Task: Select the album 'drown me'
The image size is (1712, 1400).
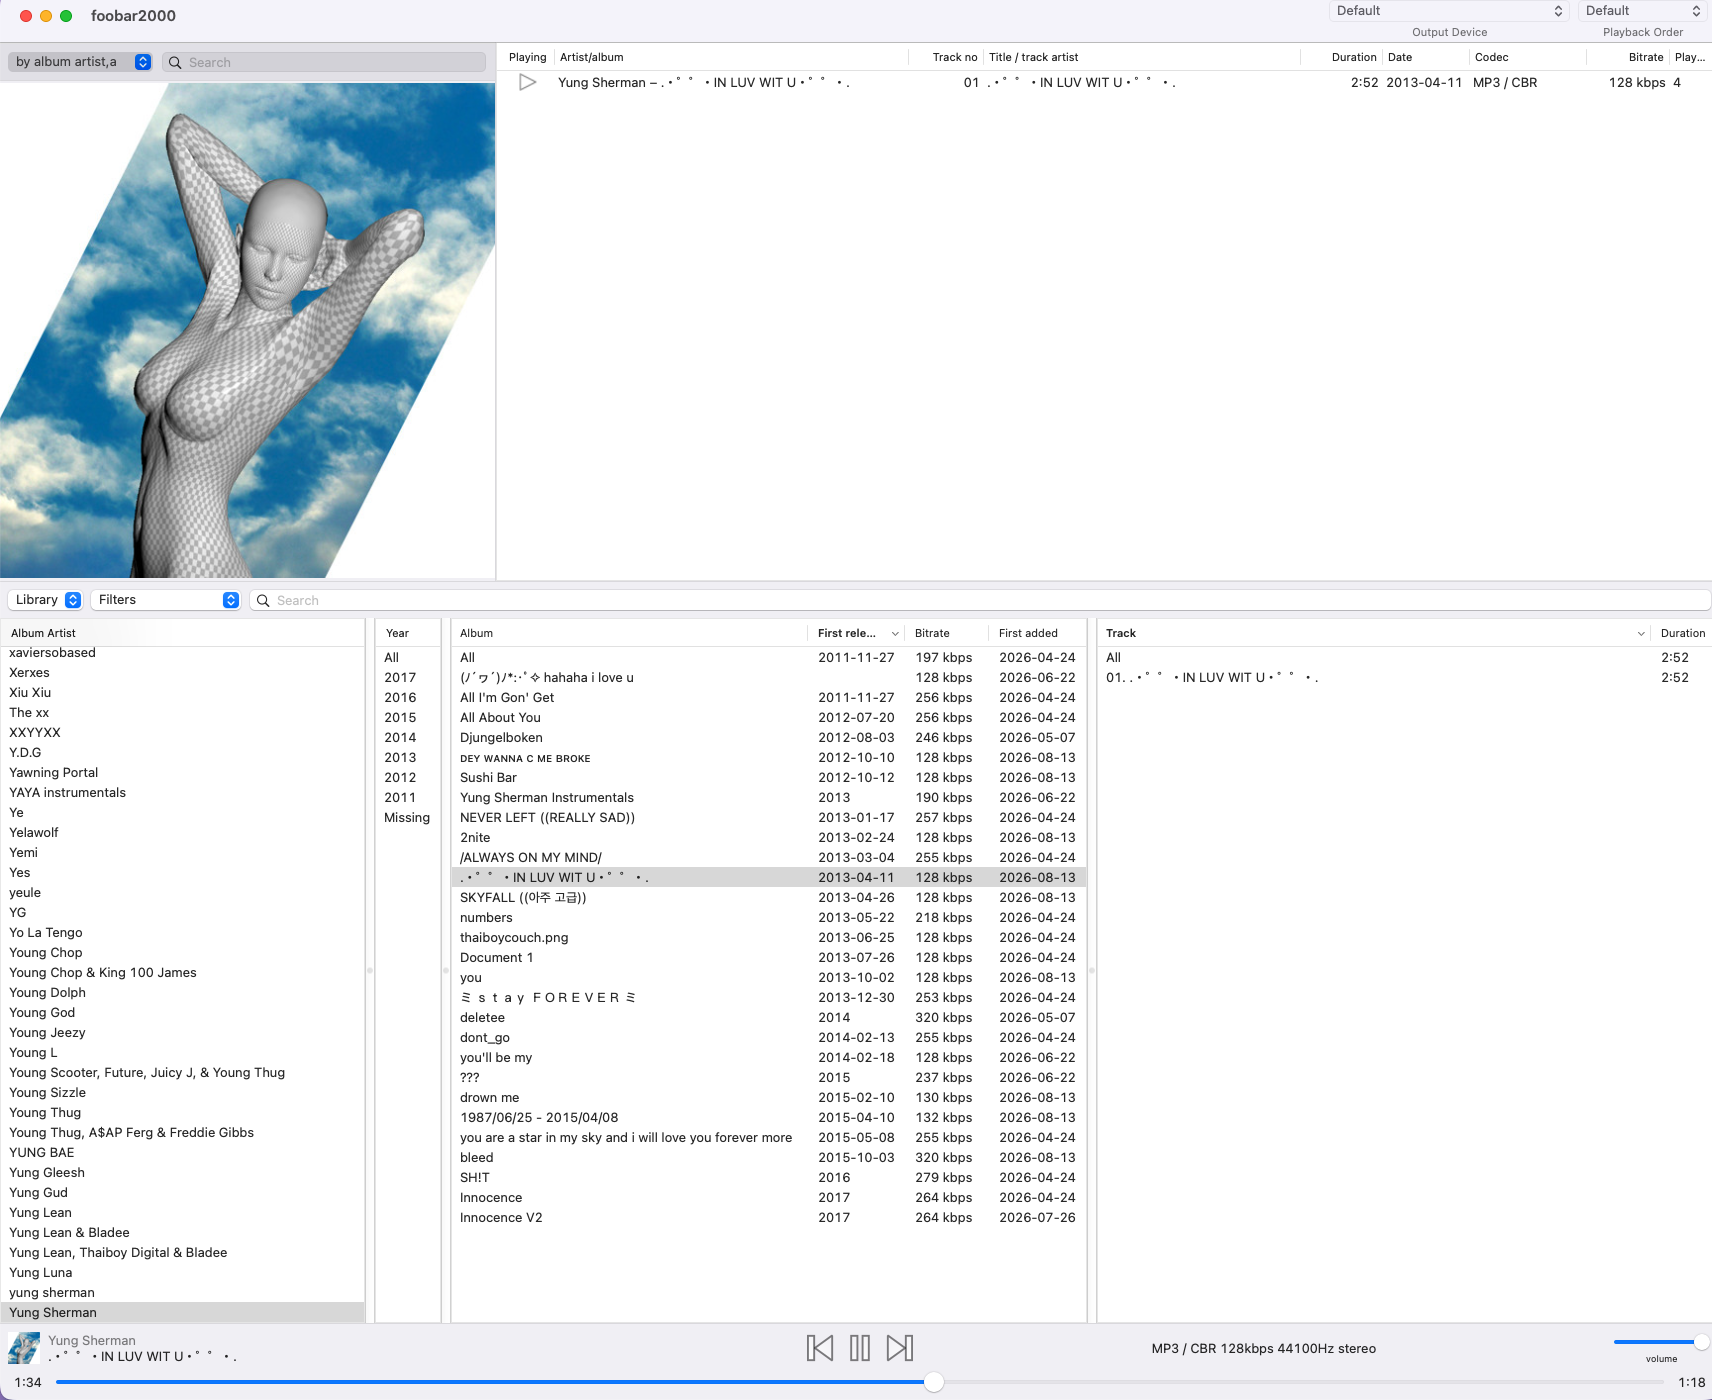Action: coord(769,1097)
